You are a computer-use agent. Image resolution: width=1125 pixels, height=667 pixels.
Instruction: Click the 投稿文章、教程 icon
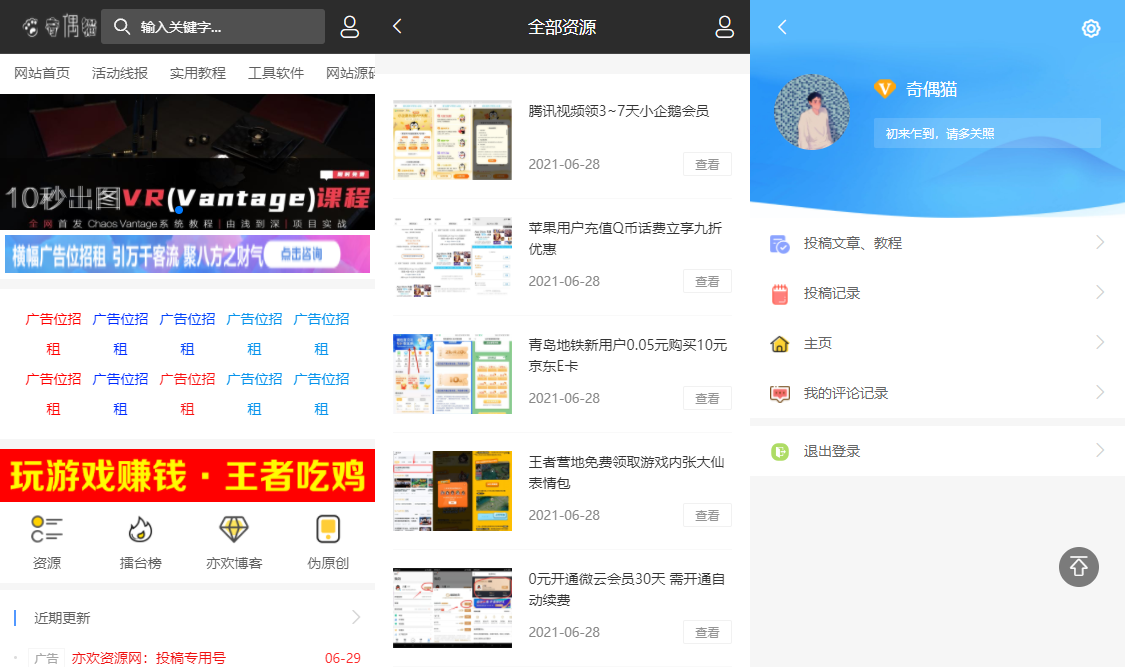[x=779, y=244]
